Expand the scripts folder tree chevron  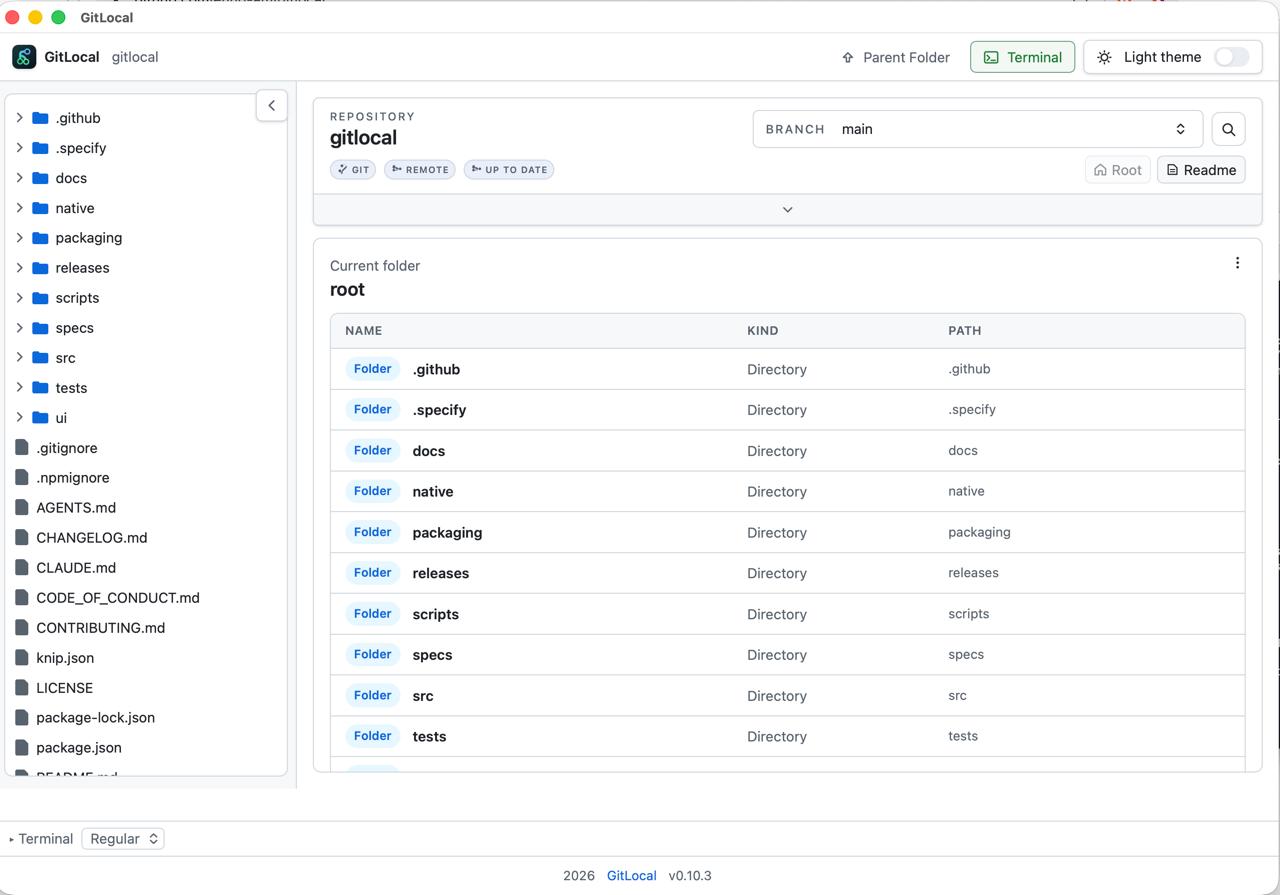point(19,298)
